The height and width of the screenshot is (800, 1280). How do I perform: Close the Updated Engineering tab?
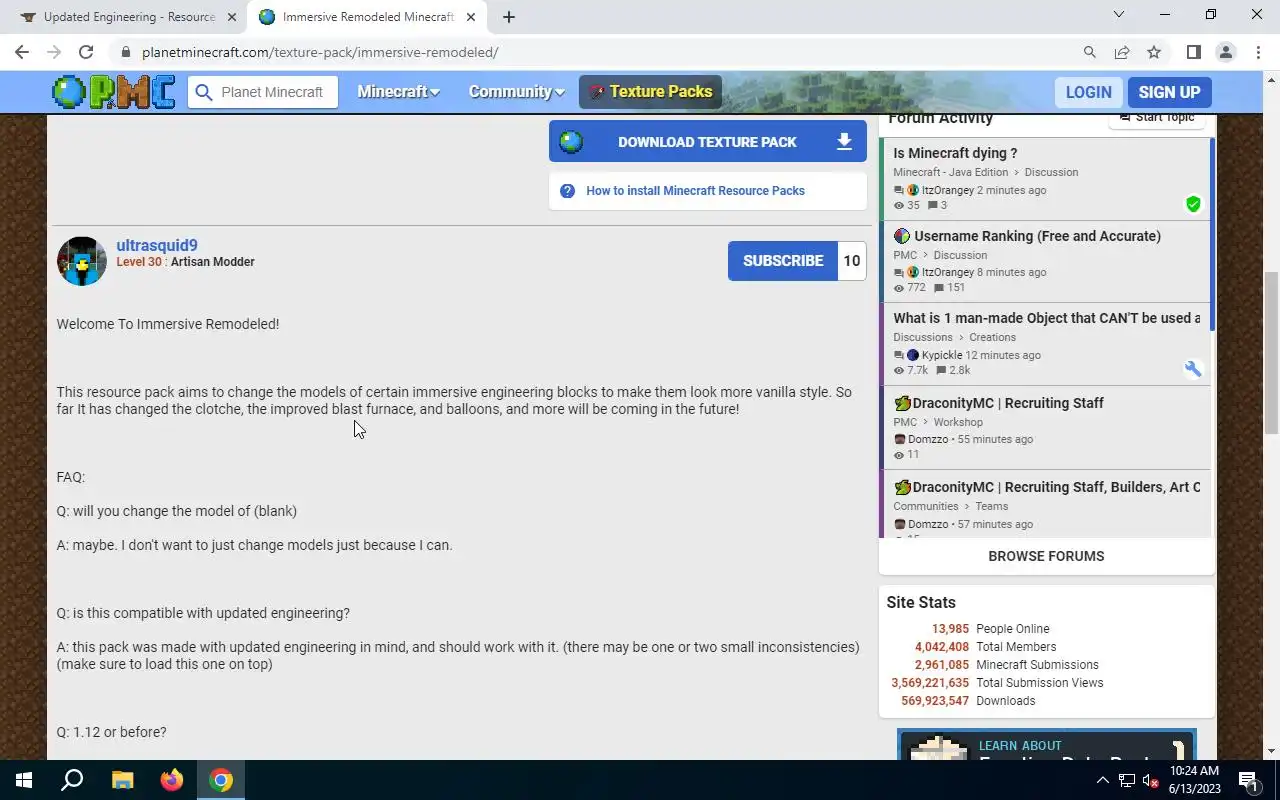[231, 17]
